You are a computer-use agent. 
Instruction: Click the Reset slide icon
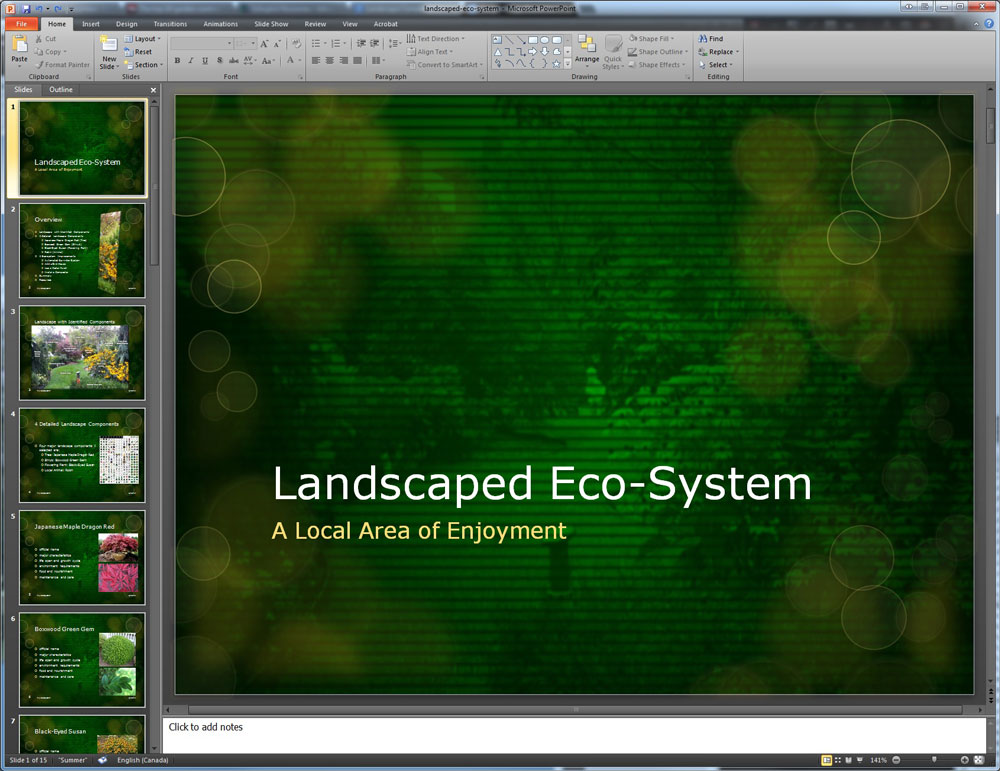click(x=129, y=52)
